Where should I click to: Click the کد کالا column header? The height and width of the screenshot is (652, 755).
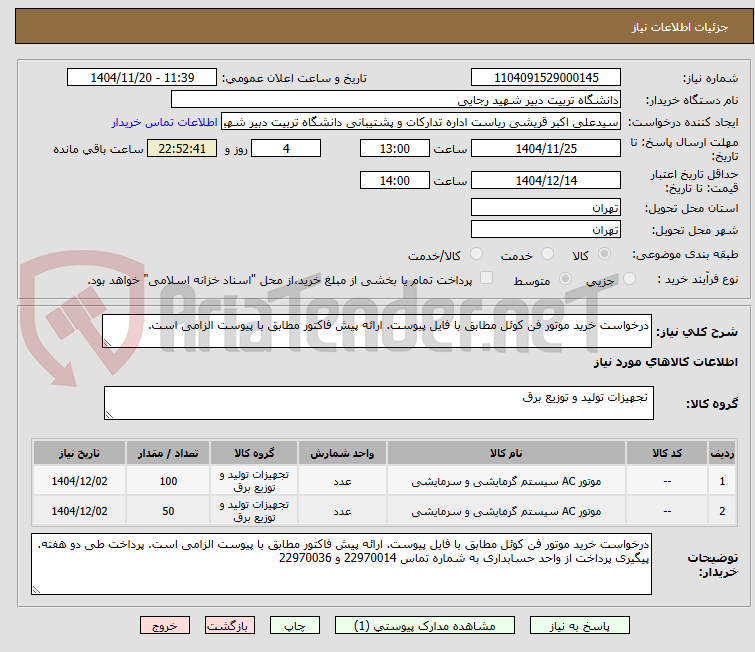click(667, 453)
